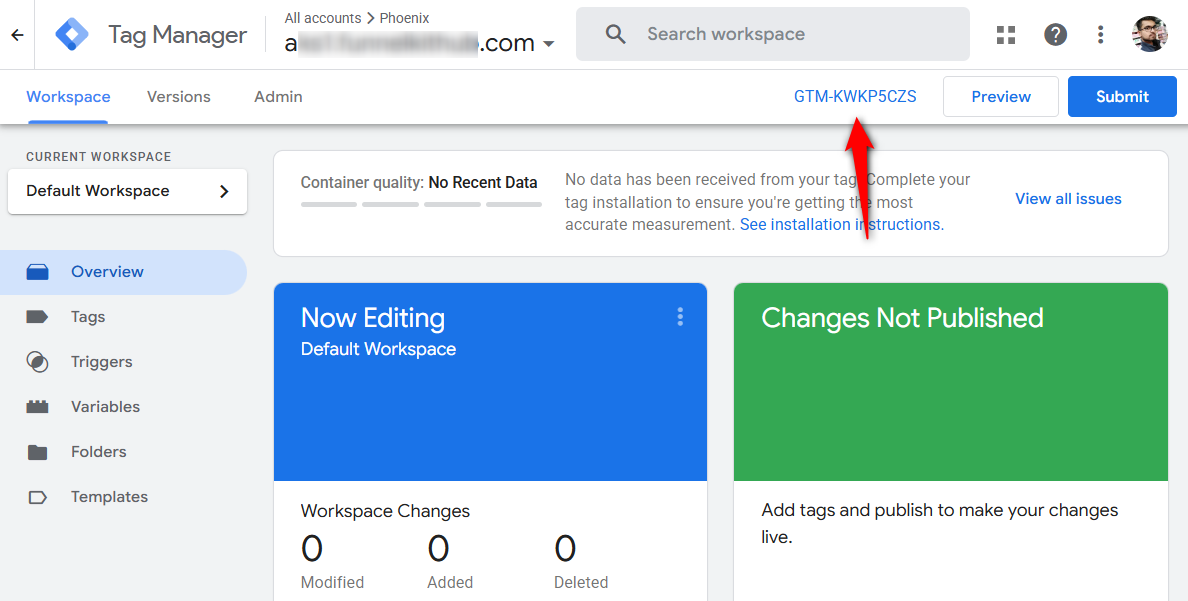
Task: Click the Search workspace field
Action: tap(773, 34)
